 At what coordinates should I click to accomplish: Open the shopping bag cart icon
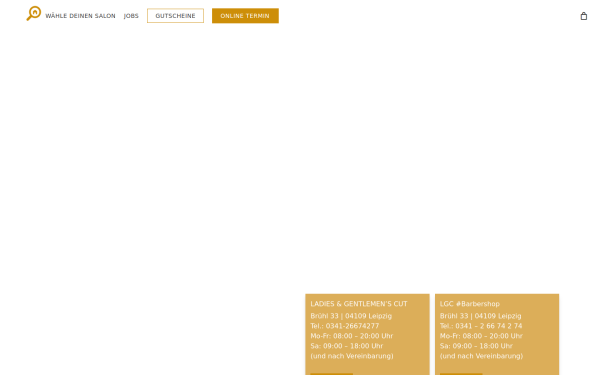click(584, 16)
